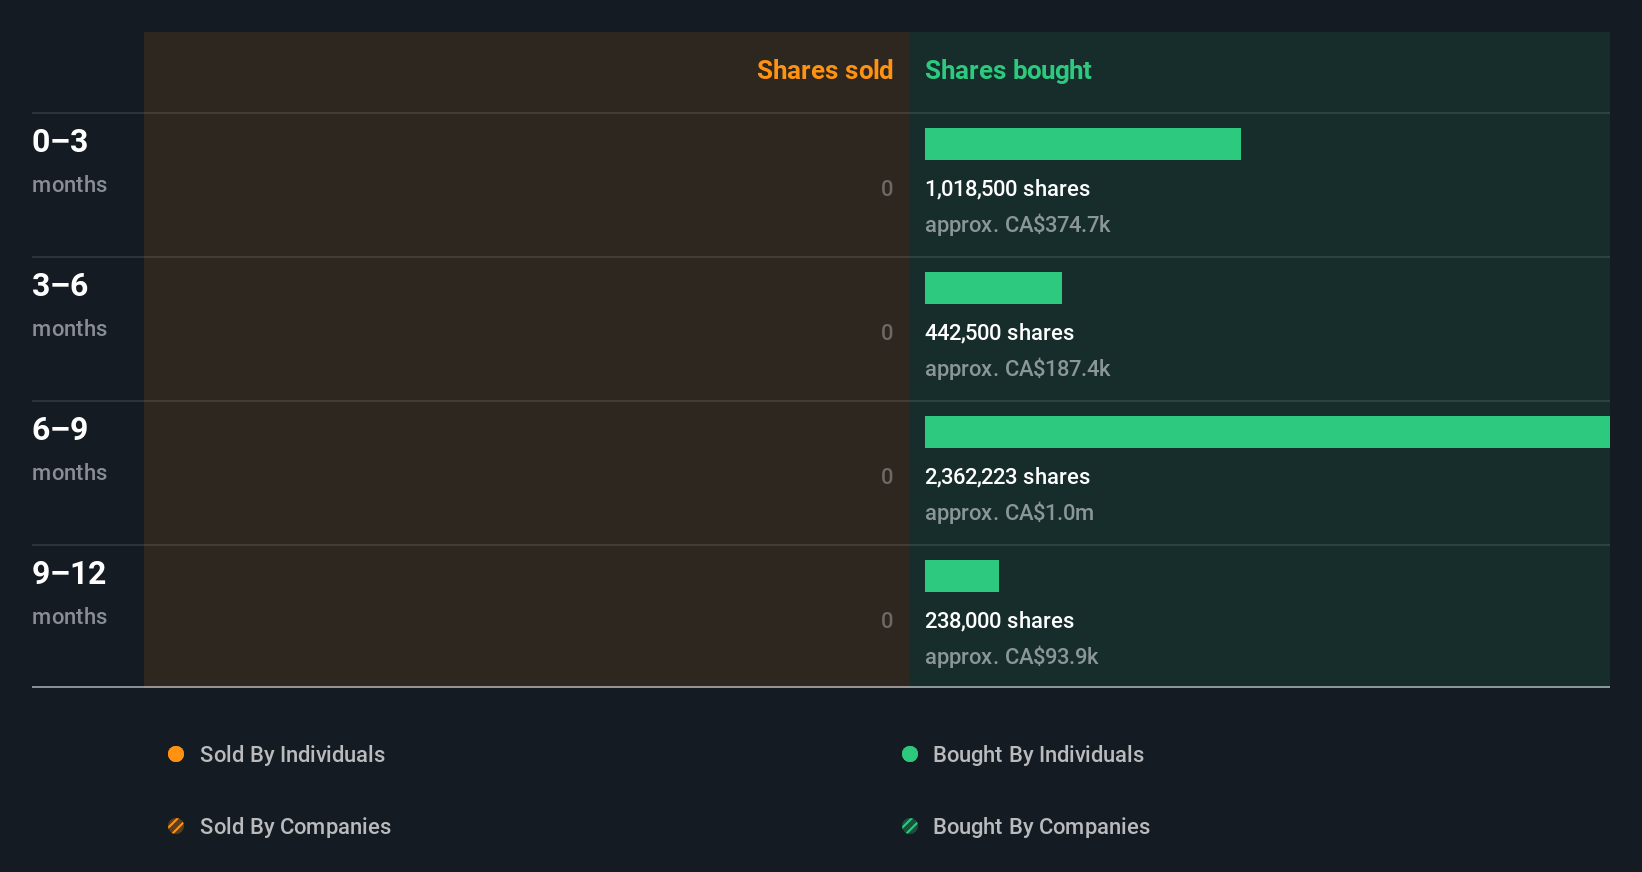This screenshot has width=1642, height=872.
Task: Click the 9–12 months row label
Action: coord(69,592)
